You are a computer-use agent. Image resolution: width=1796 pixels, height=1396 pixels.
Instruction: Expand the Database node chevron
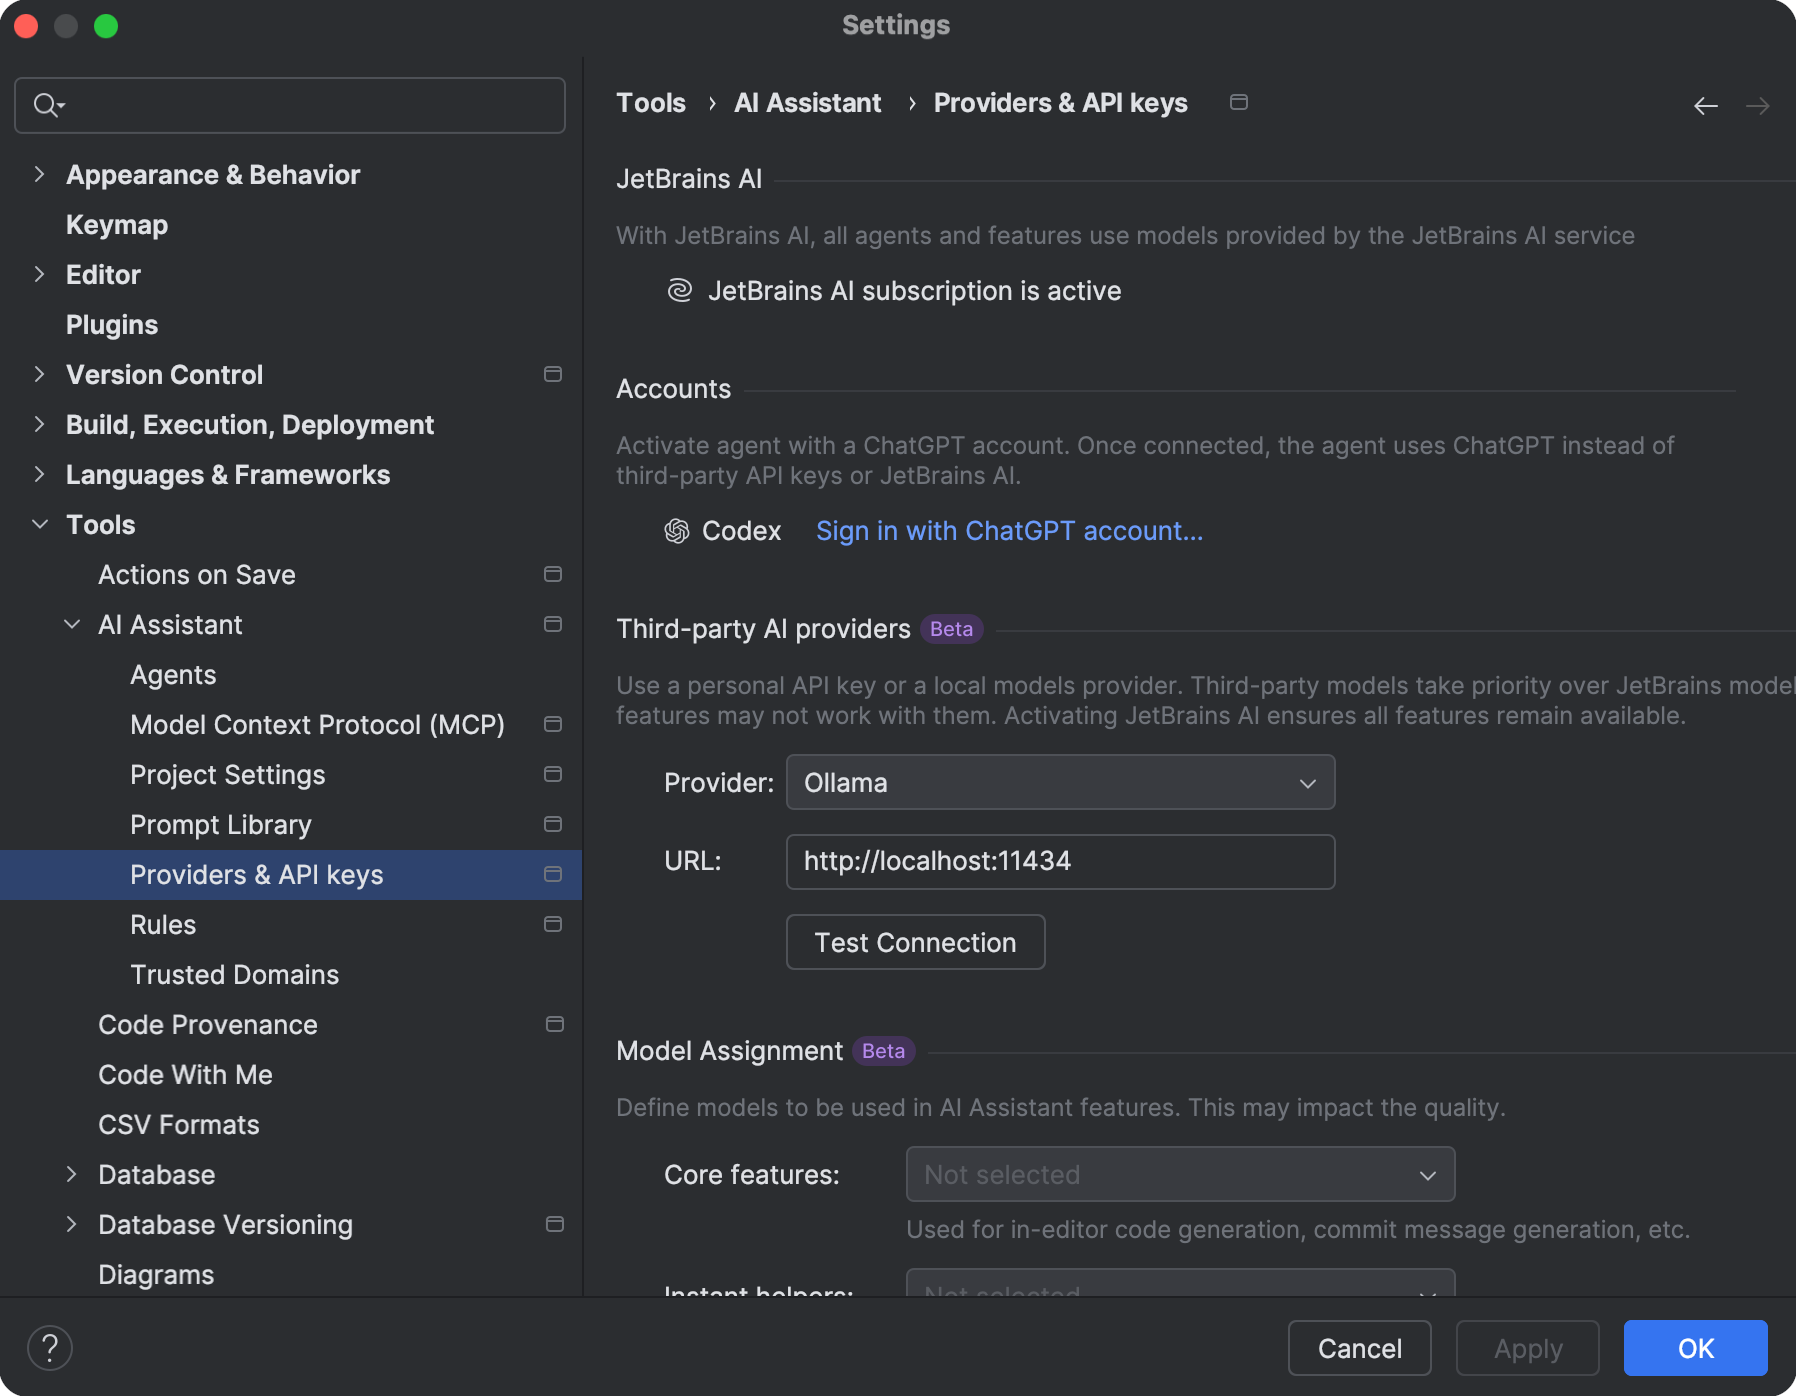[x=71, y=1174]
